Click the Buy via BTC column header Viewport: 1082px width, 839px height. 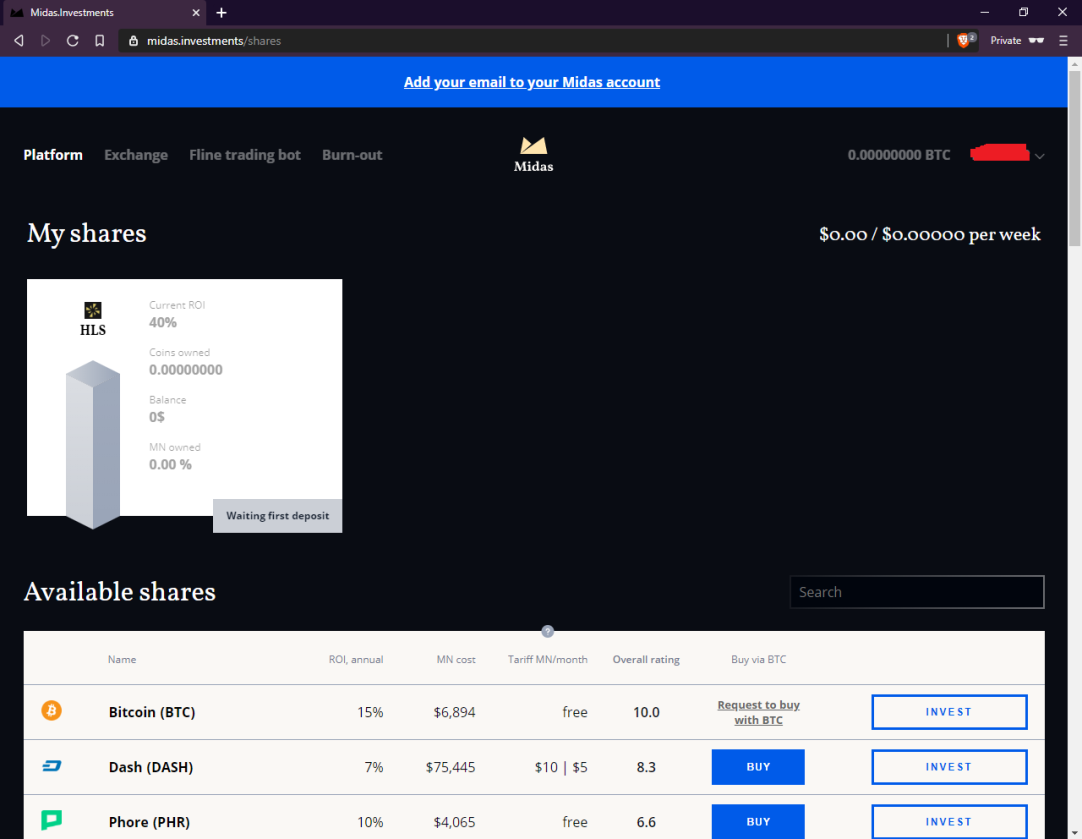coord(758,660)
